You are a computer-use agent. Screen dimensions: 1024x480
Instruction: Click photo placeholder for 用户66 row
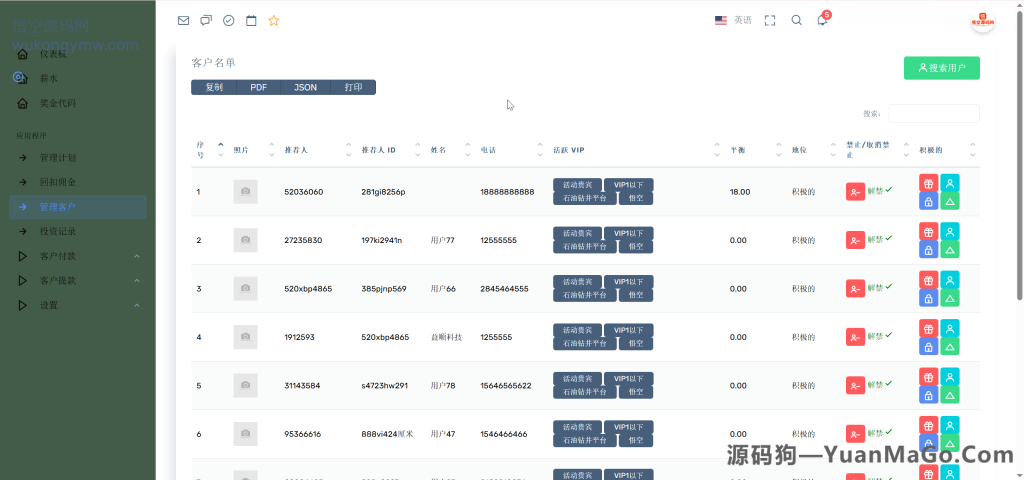coord(246,288)
